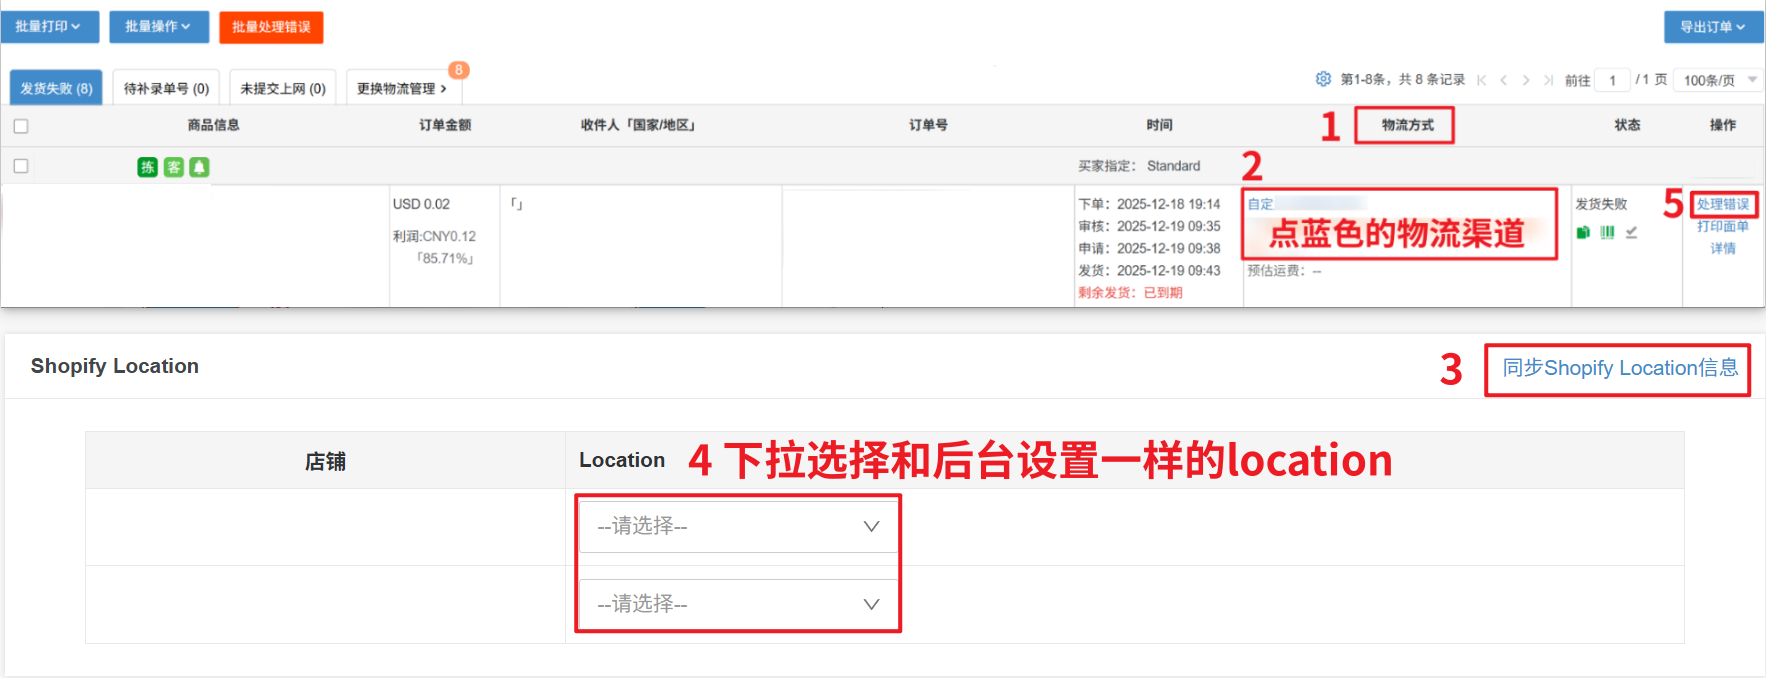Click the 商品信息 column header
Image resolution: width=1766 pixels, height=678 pixels.
(x=213, y=125)
